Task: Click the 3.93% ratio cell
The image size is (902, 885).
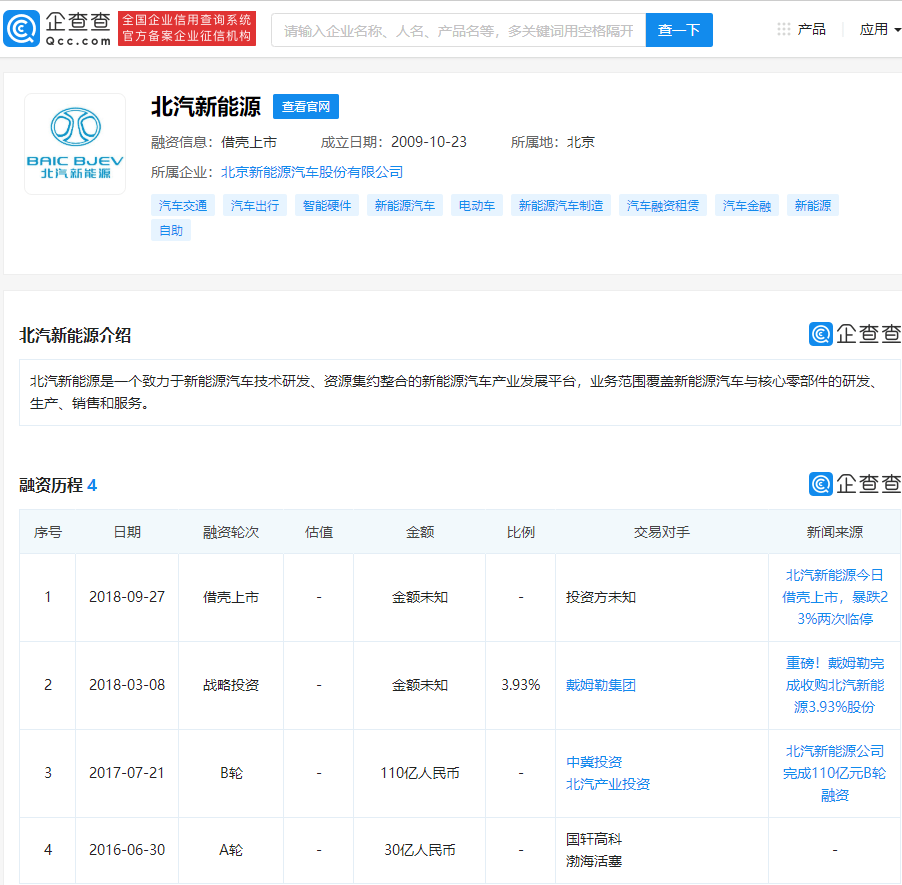Action: (521, 685)
